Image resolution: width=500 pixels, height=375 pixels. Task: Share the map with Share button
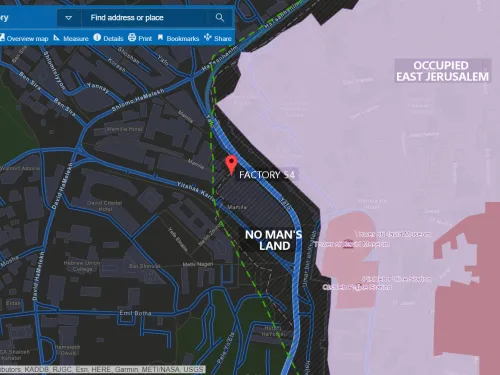coord(218,38)
